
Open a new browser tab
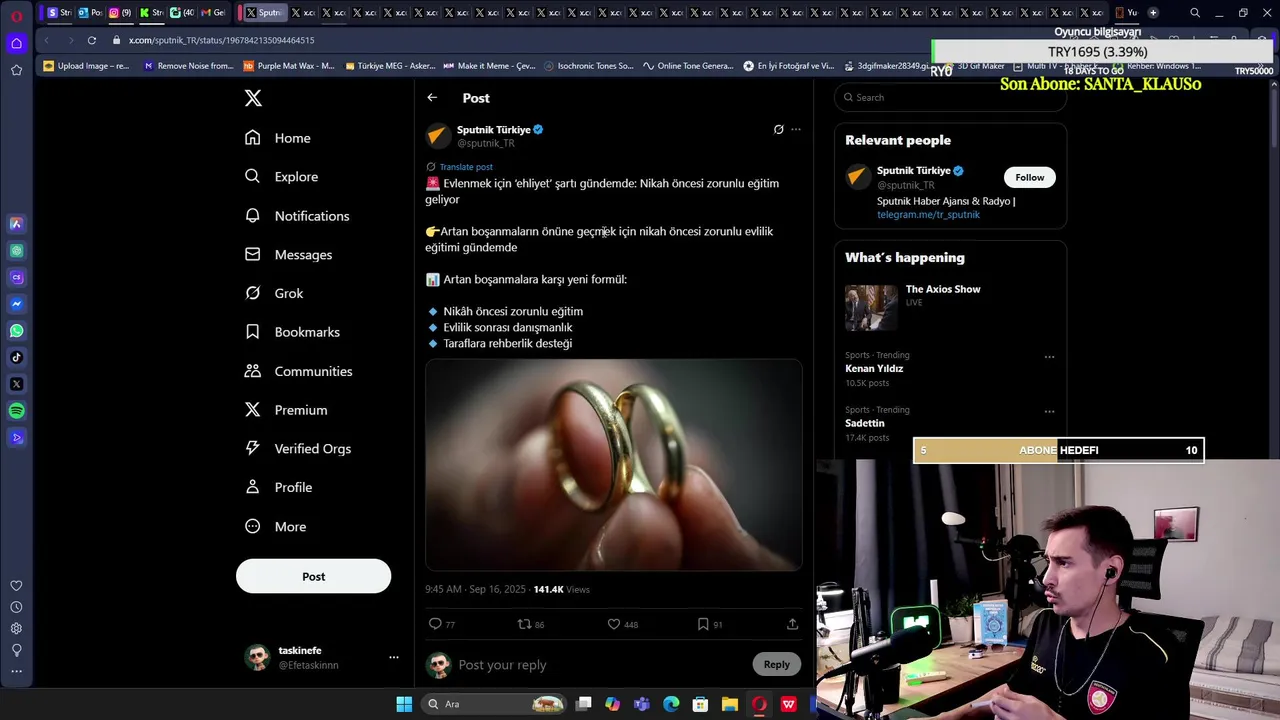pyautogui.click(x=1153, y=13)
